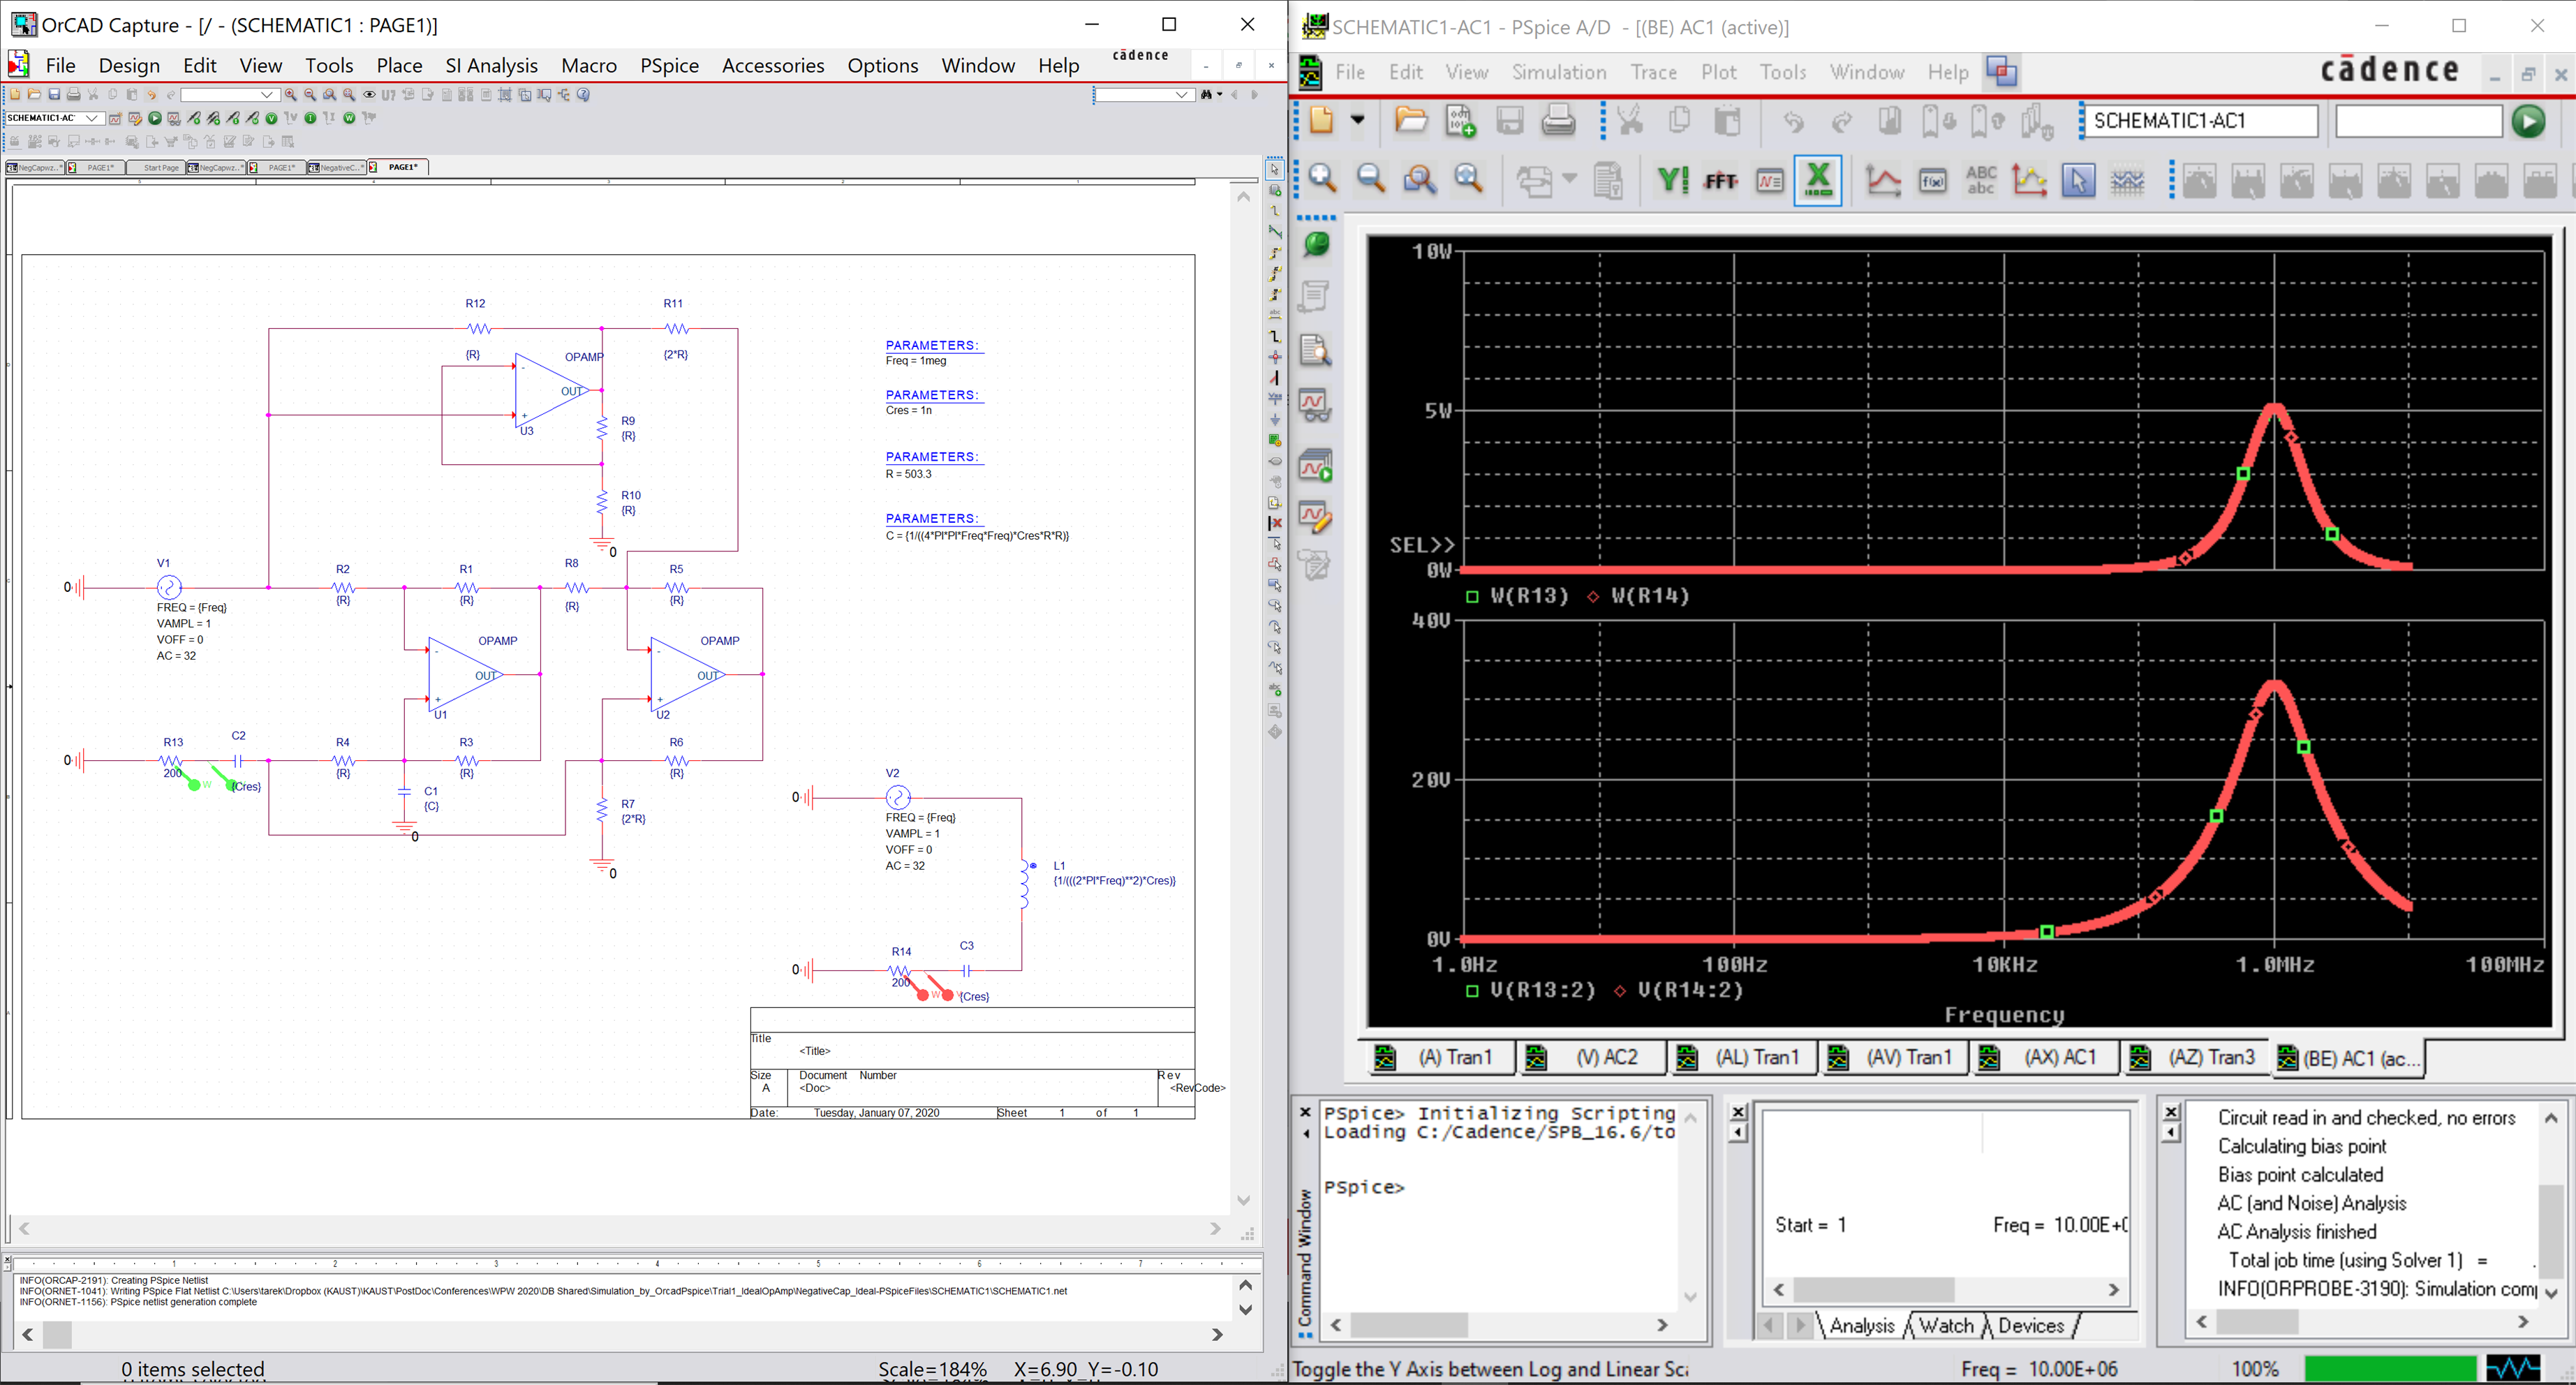2576x1385 pixels.
Task: Click Add Trace icon in PSpice
Action: [x=1884, y=180]
